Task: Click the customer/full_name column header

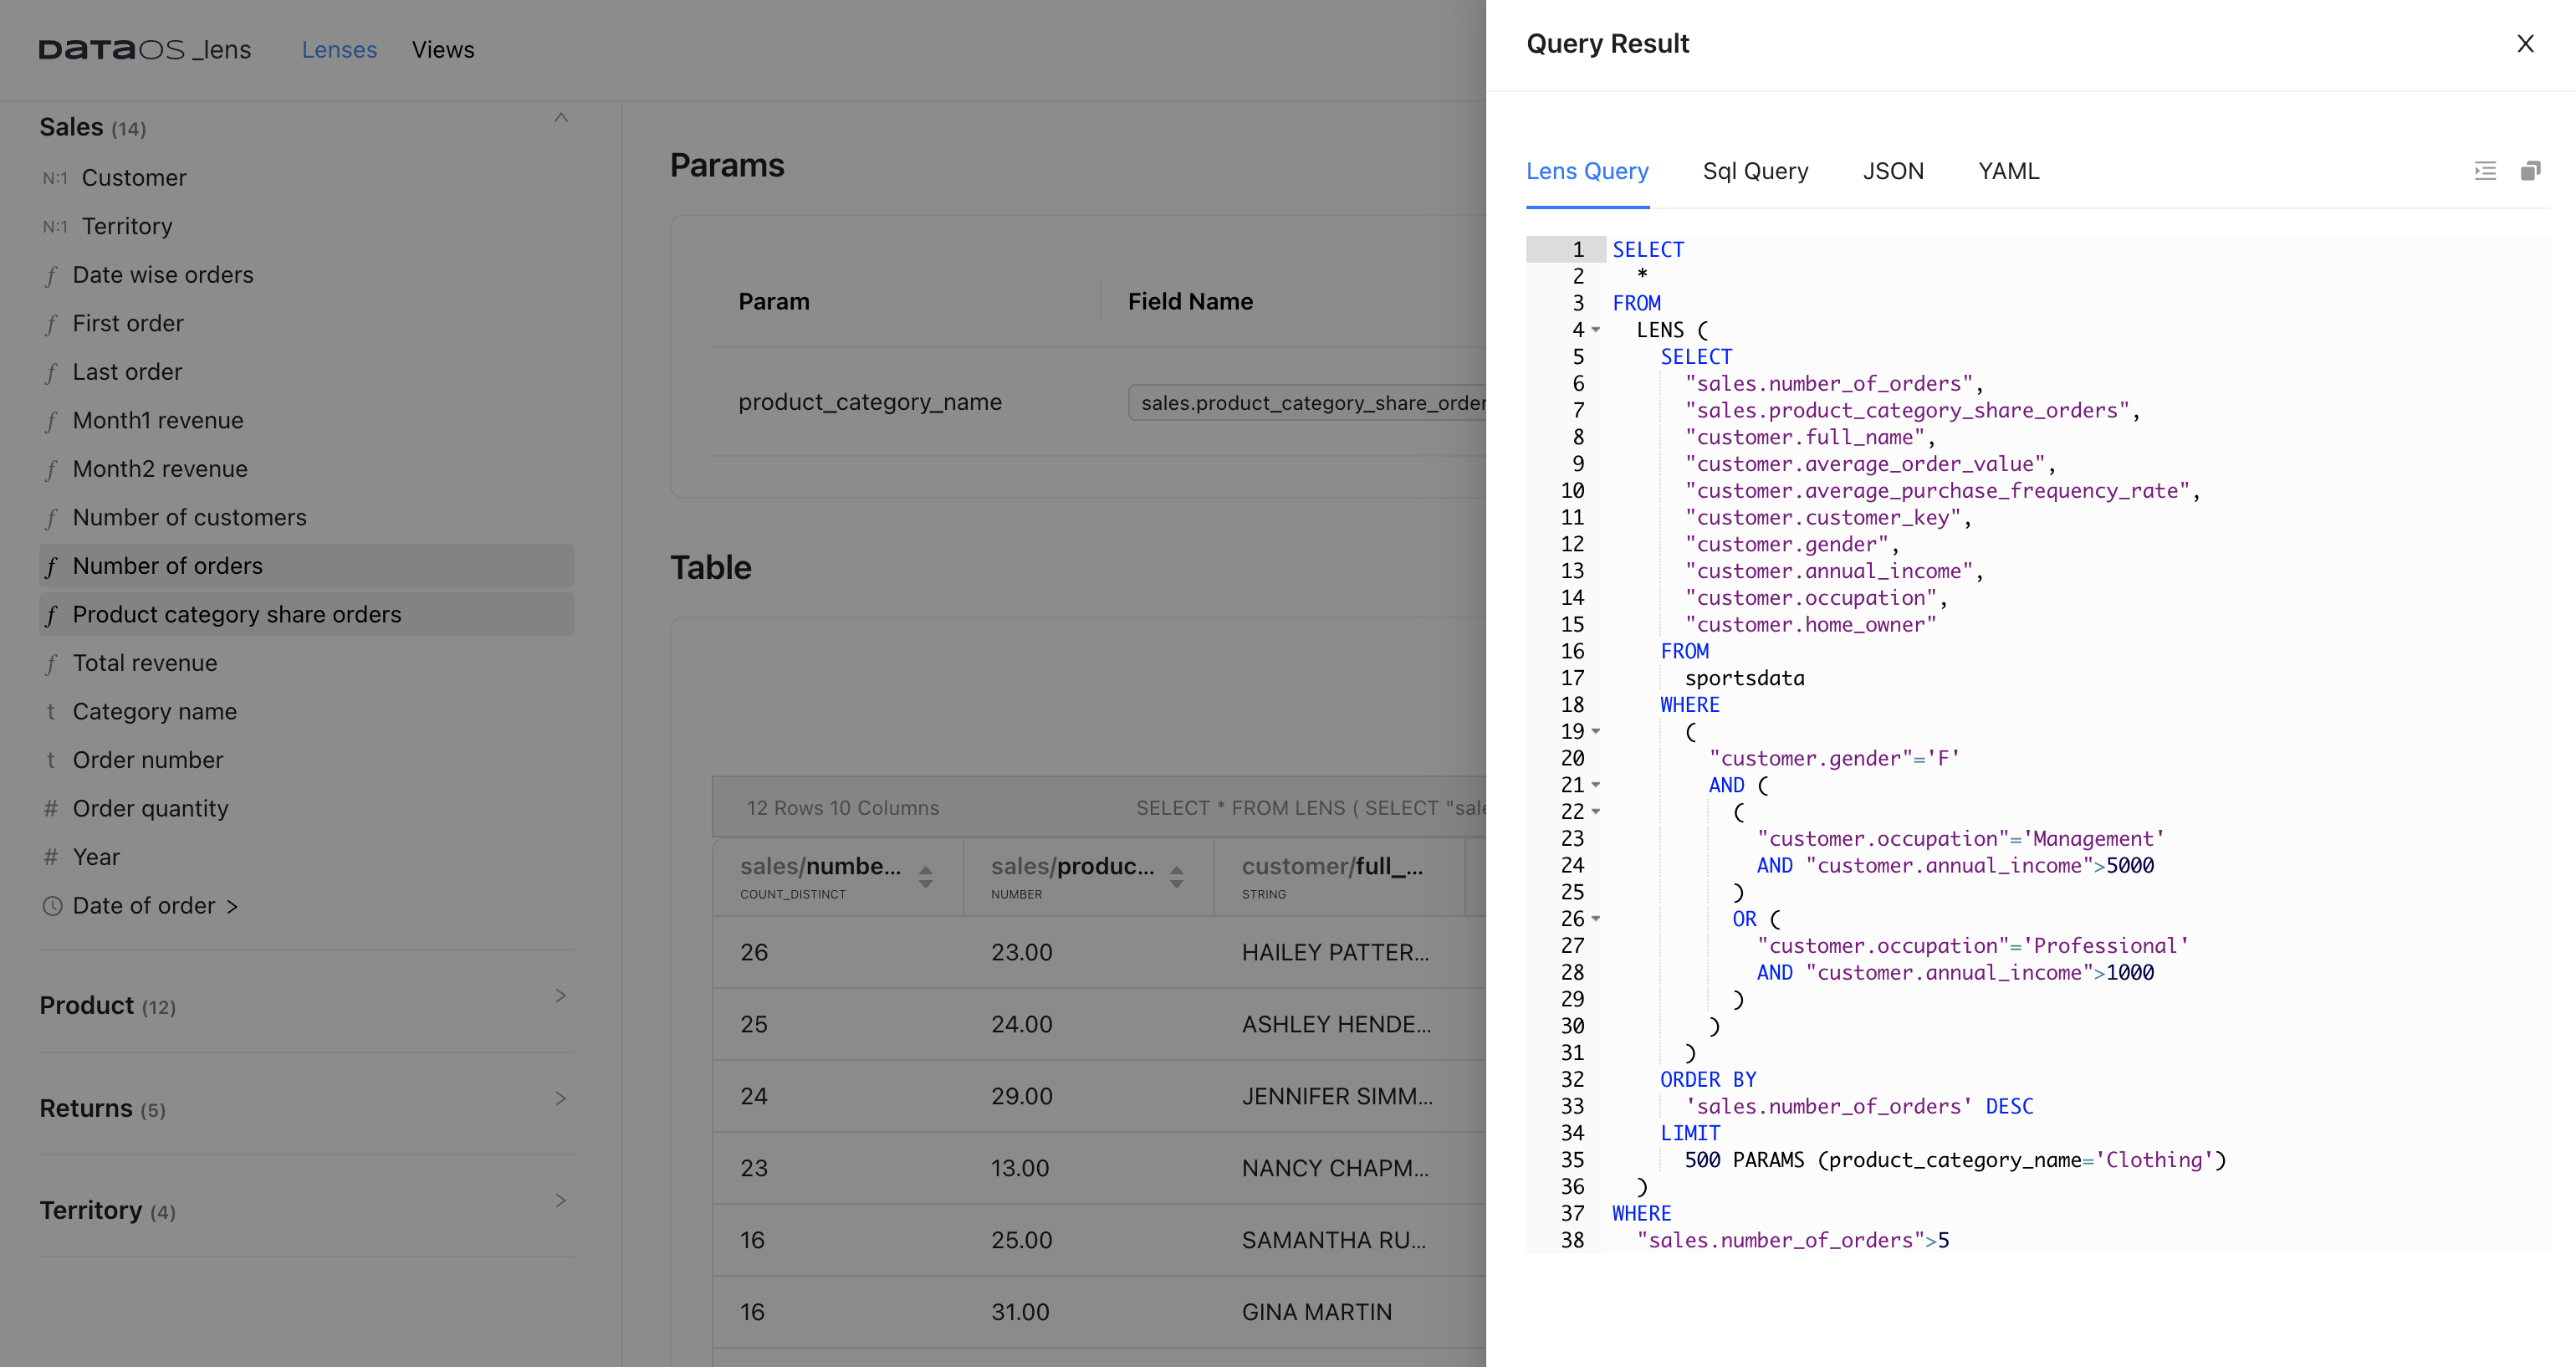Action: point(1339,877)
